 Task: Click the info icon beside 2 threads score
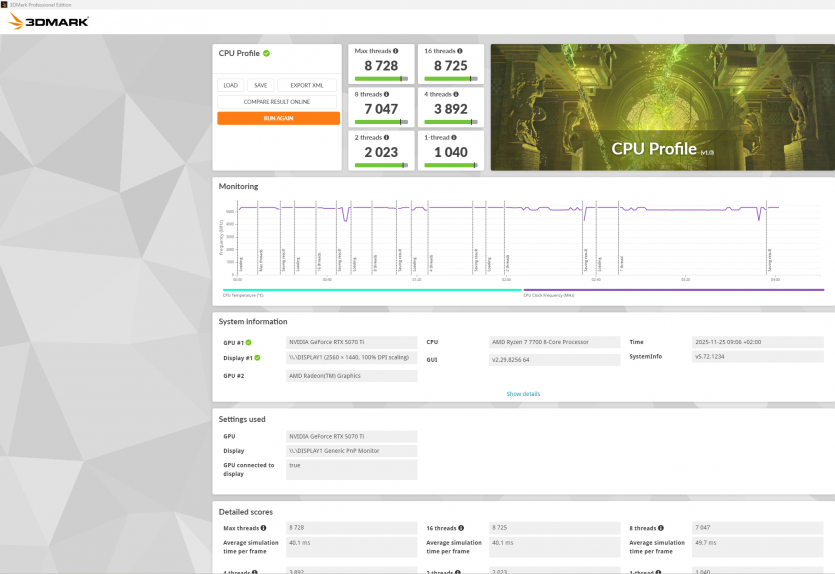[386, 137]
